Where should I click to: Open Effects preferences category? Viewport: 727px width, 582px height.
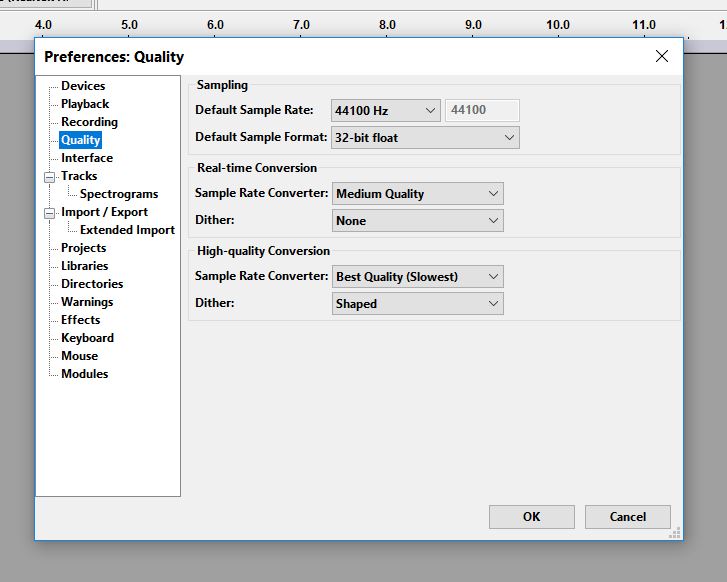click(x=80, y=320)
